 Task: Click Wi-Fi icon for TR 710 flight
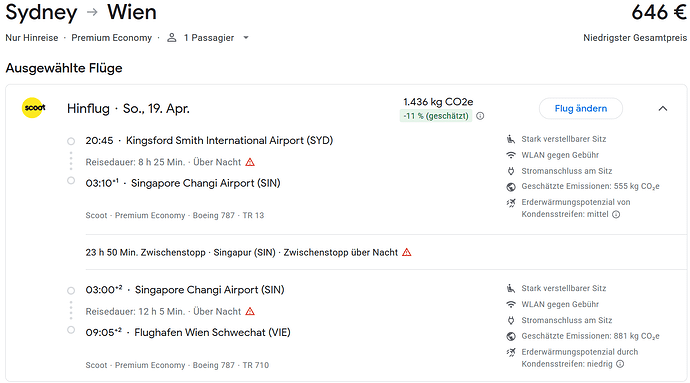(x=510, y=304)
